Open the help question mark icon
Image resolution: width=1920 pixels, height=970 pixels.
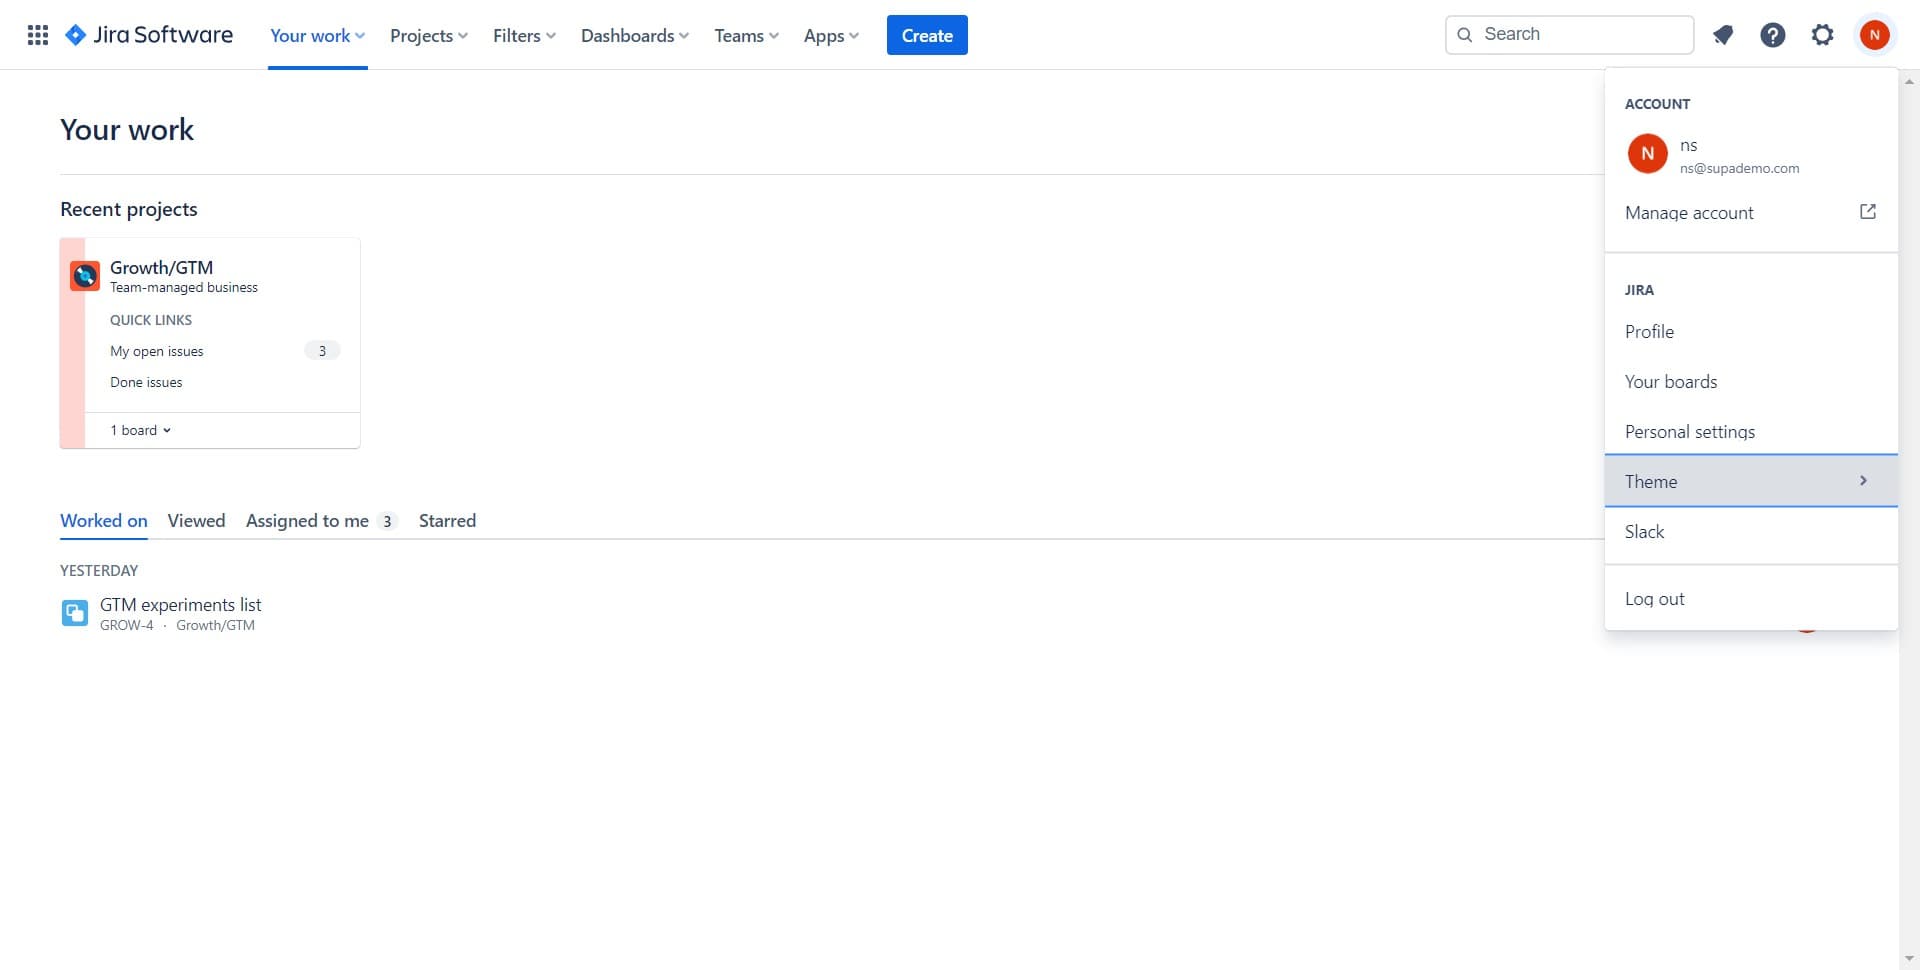pyautogui.click(x=1772, y=34)
